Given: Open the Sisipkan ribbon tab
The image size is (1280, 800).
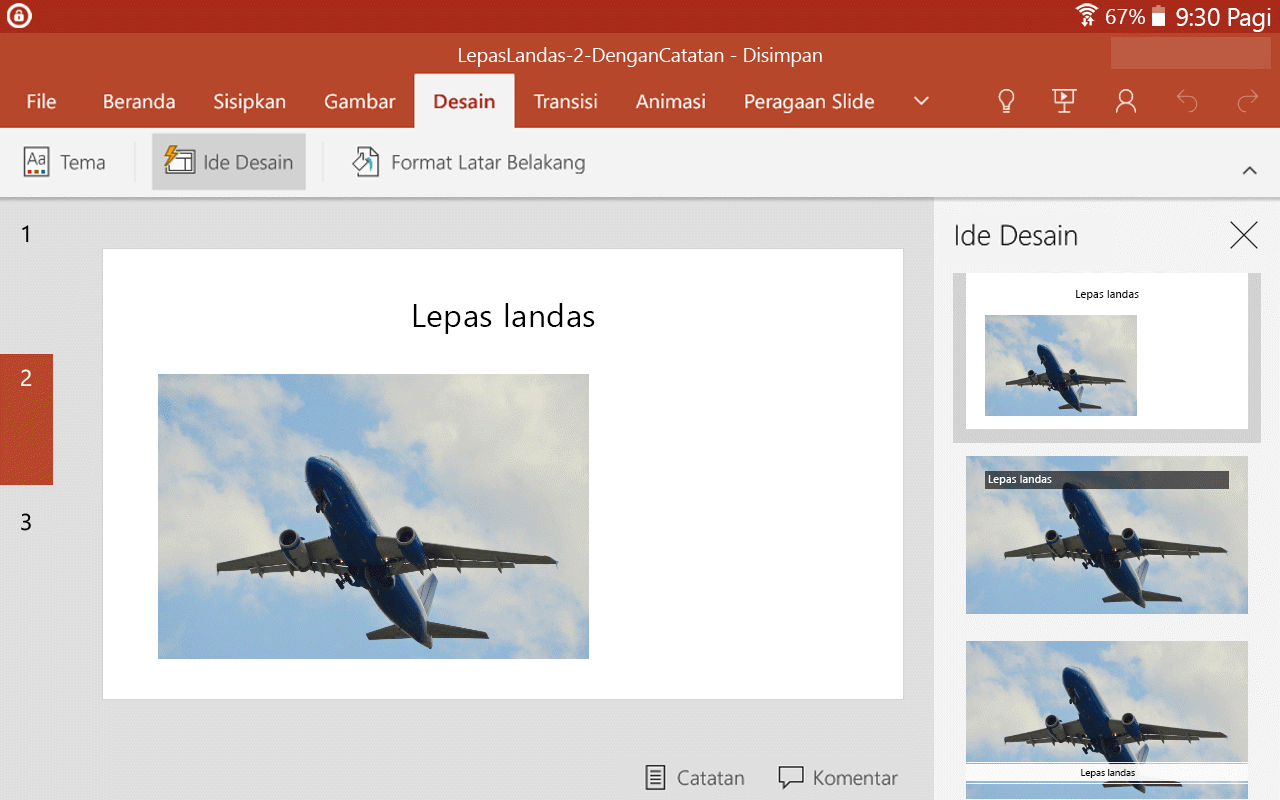Looking at the screenshot, I should [x=249, y=101].
